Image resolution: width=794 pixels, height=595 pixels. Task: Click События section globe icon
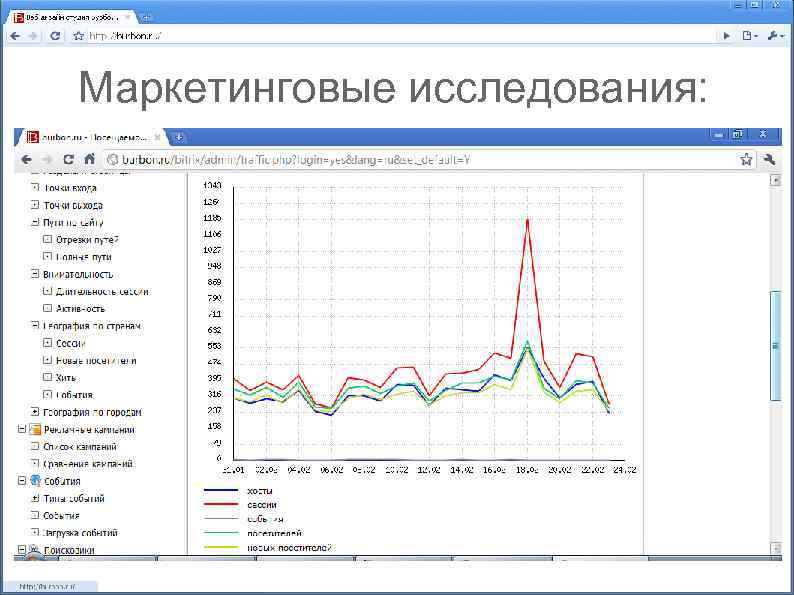[35, 481]
